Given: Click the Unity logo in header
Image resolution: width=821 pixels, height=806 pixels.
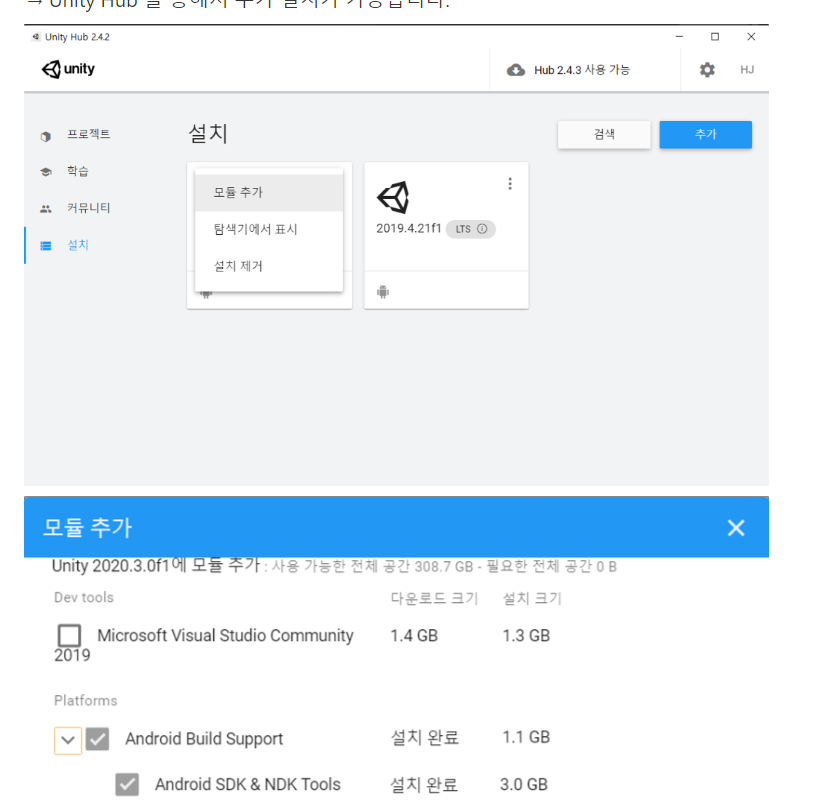Looking at the screenshot, I should click(68, 69).
